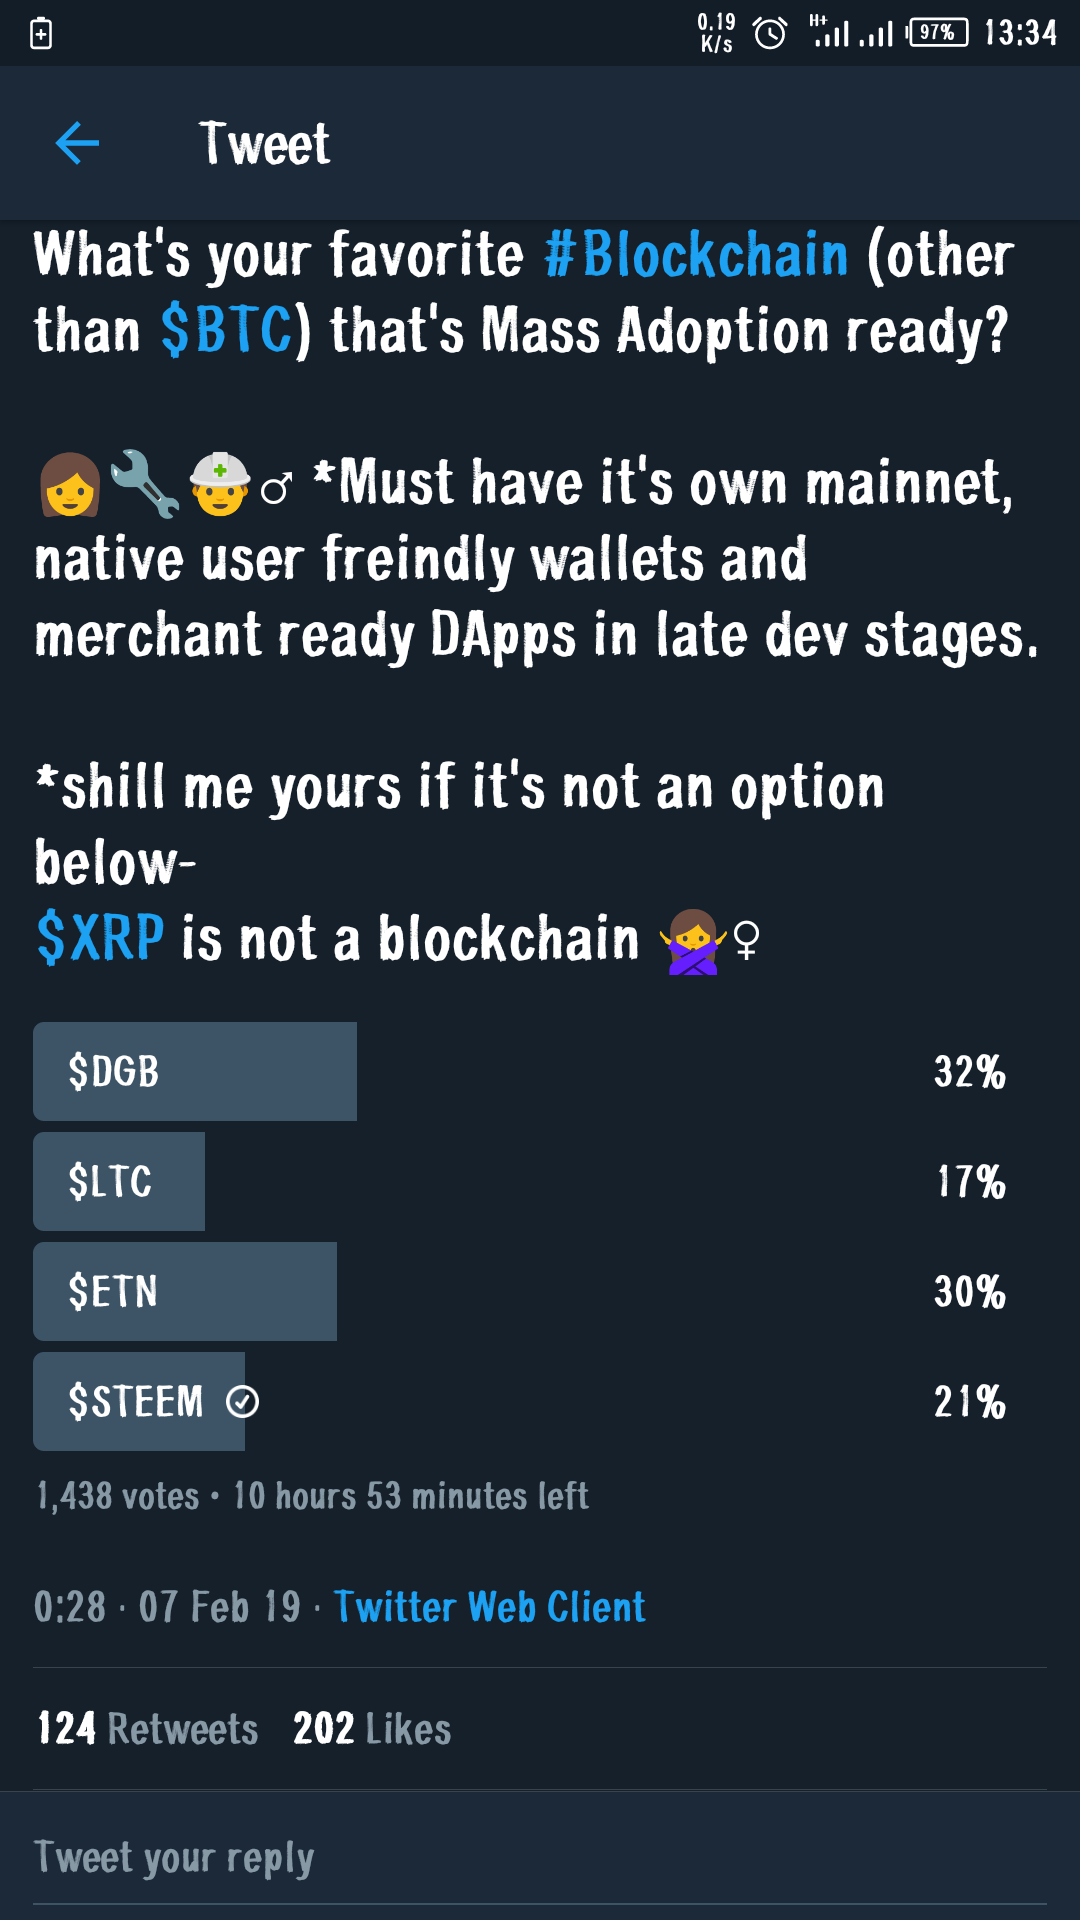Tap the alarm clock status icon
Image resolution: width=1080 pixels, height=1920 pixels.
[770, 34]
